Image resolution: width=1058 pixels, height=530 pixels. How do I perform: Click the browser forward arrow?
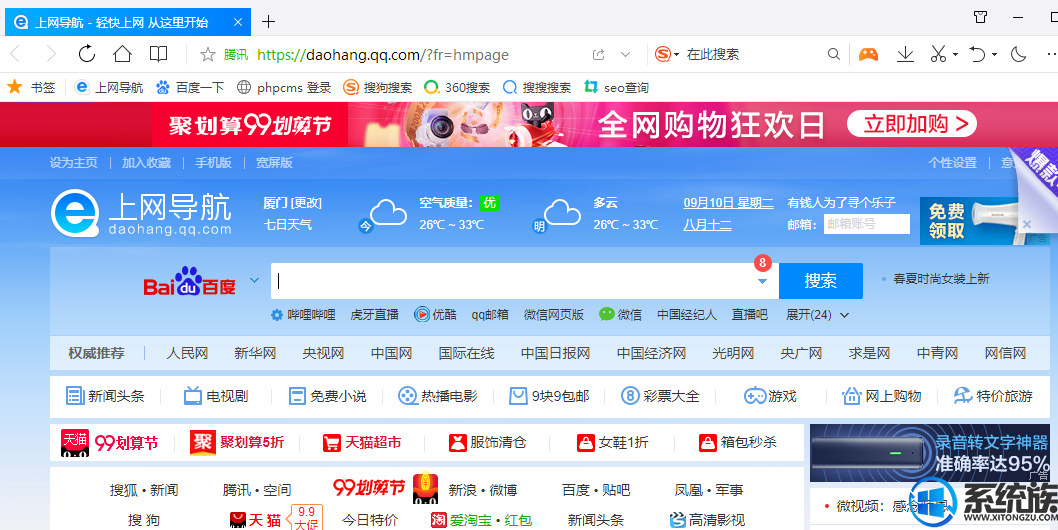pyautogui.click(x=50, y=54)
